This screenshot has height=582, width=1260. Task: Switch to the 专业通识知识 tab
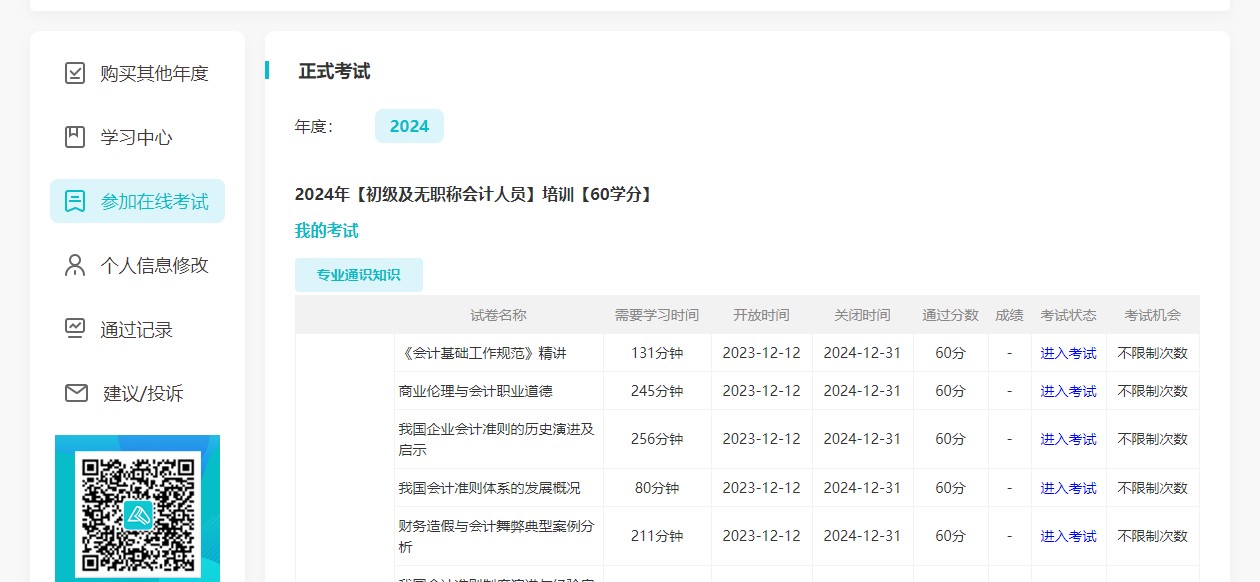click(x=358, y=275)
